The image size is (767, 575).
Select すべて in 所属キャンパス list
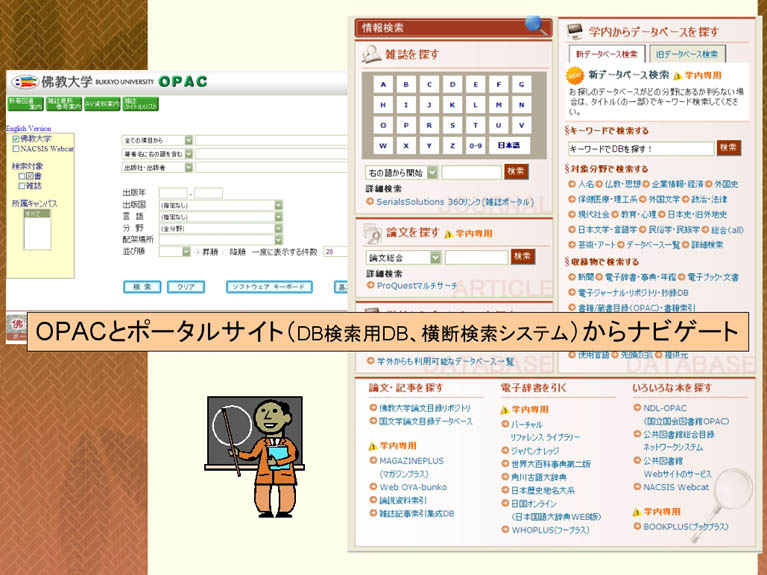(37, 214)
